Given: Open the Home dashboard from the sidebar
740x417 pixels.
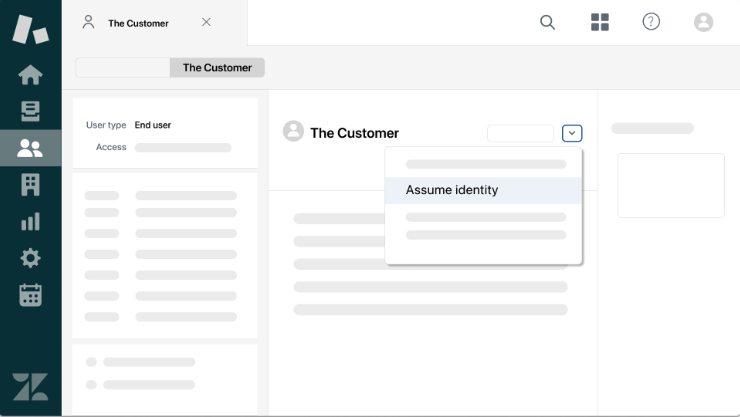Looking at the screenshot, I should coord(30,75).
